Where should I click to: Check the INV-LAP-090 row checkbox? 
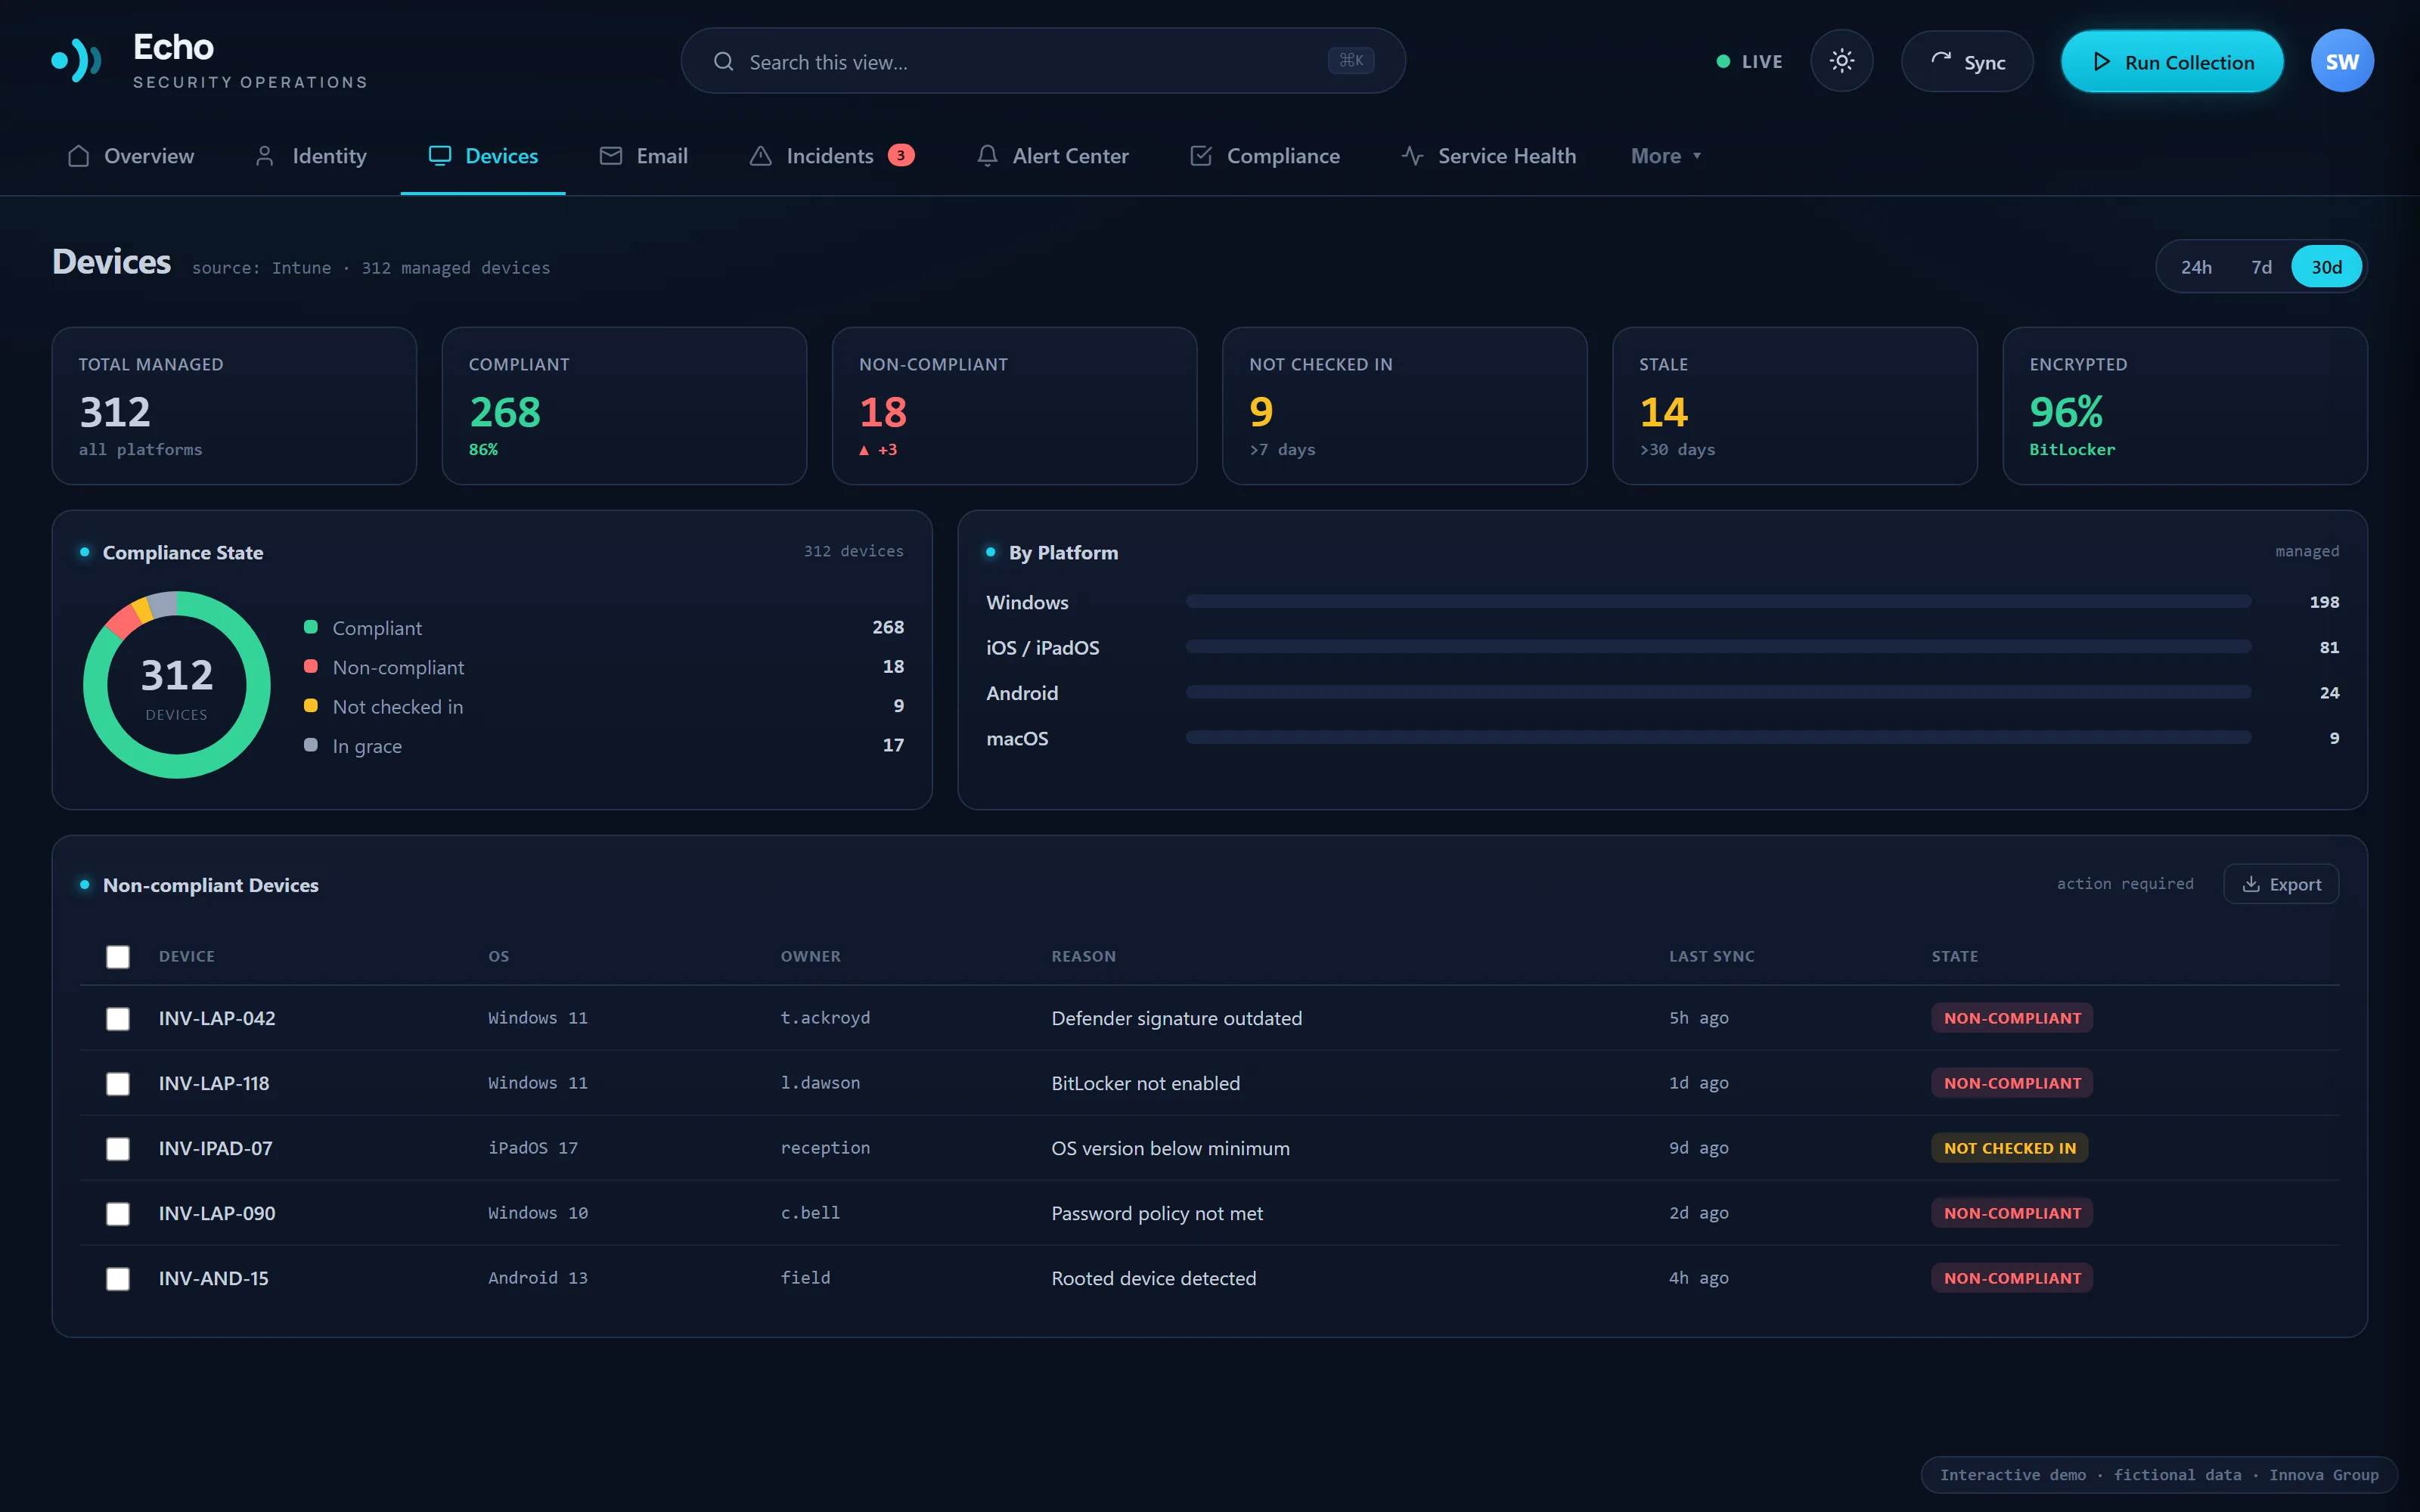click(118, 1213)
